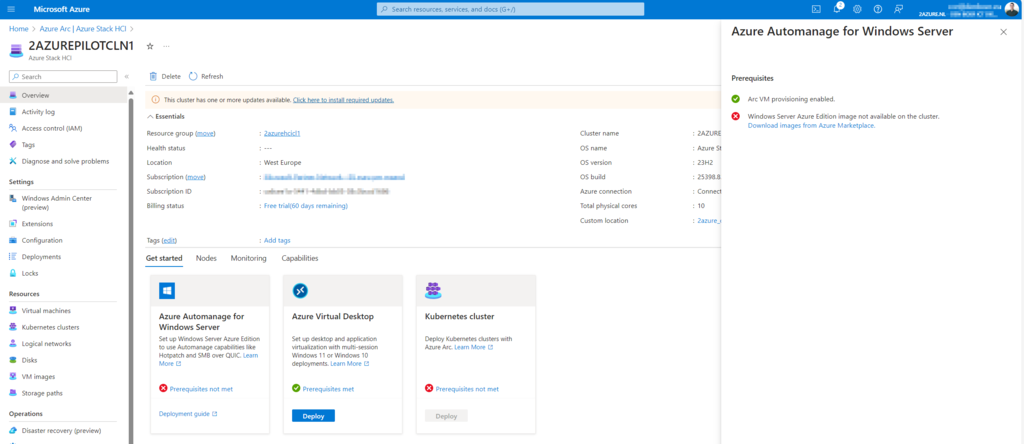Open Learn More link in Kubernetes cluster card

[473, 347]
